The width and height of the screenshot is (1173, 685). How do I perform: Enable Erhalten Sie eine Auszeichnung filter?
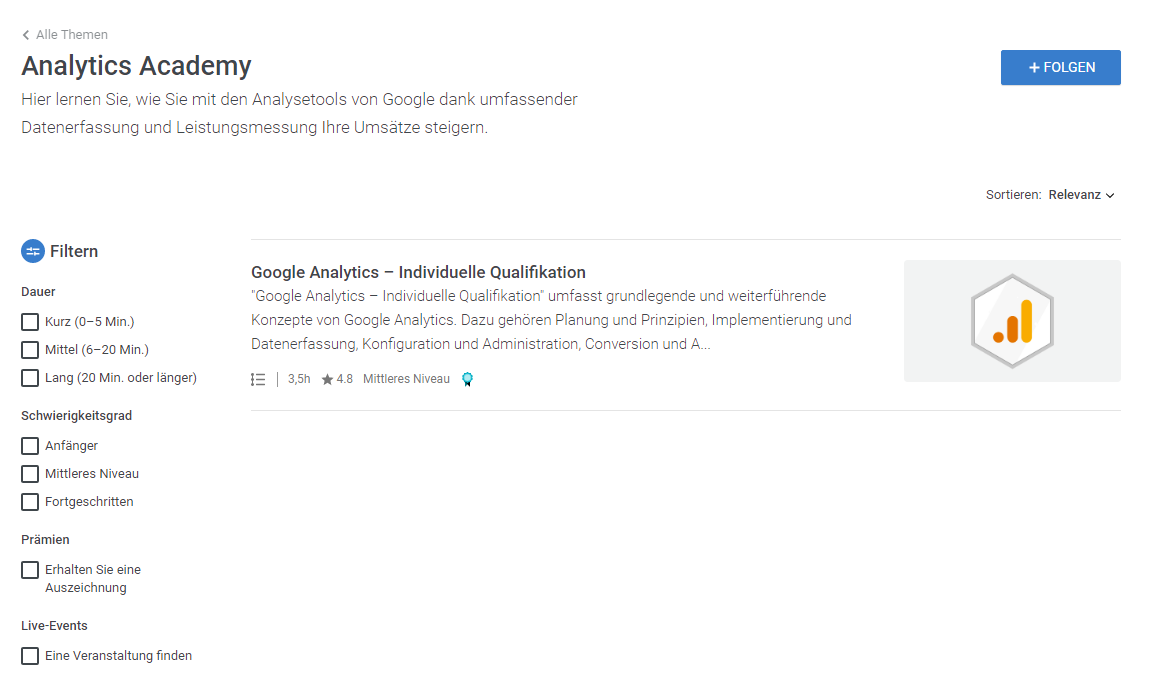pos(30,571)
